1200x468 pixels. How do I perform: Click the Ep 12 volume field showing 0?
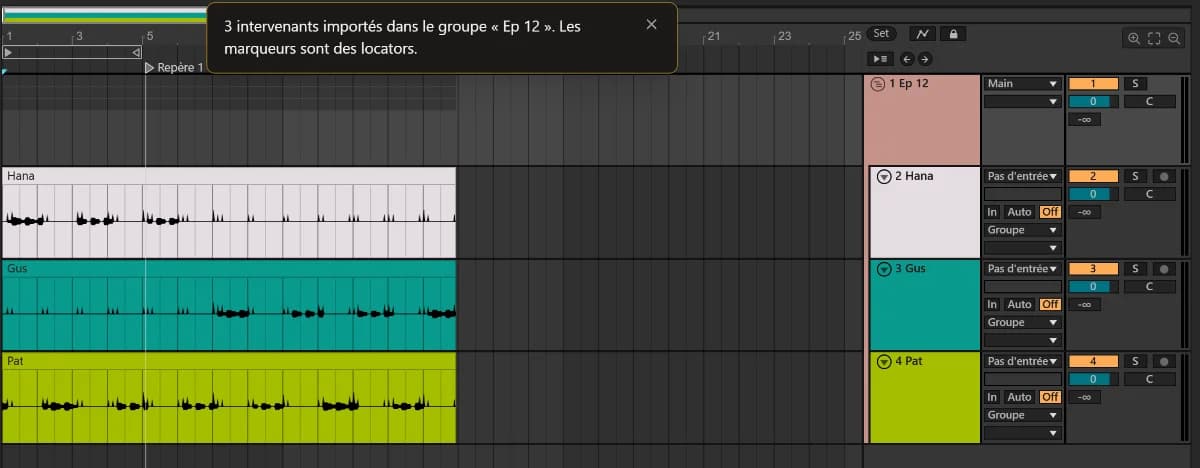point(1092,101)
